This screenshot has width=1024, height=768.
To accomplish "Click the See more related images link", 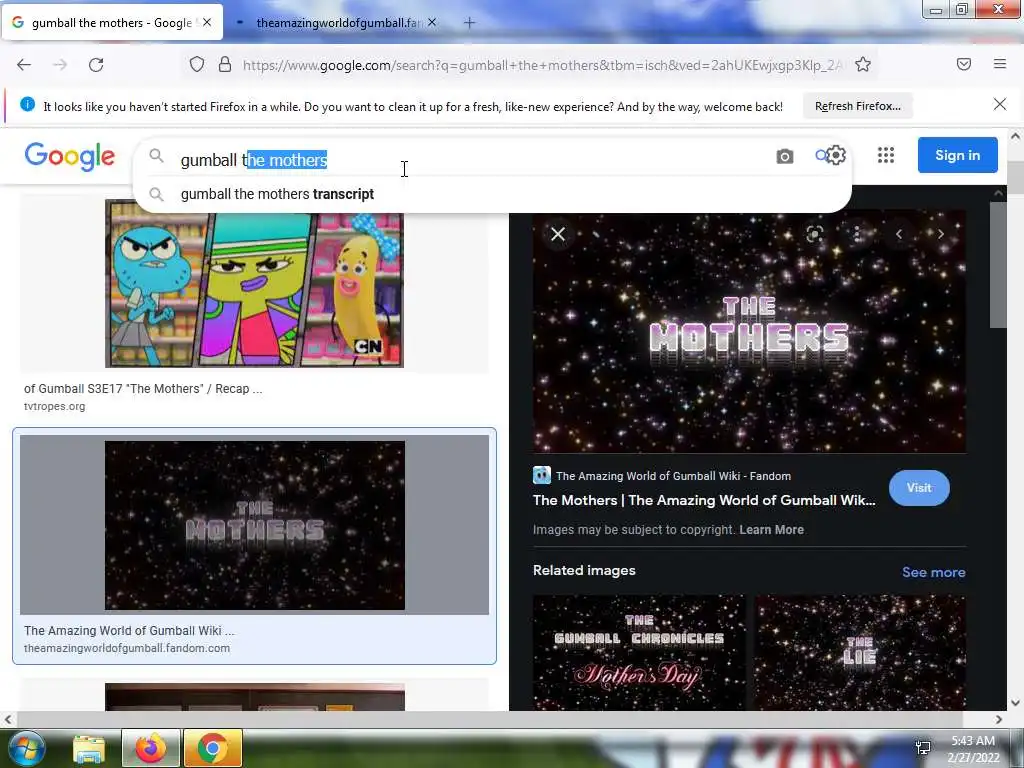I will pos(933,572).
